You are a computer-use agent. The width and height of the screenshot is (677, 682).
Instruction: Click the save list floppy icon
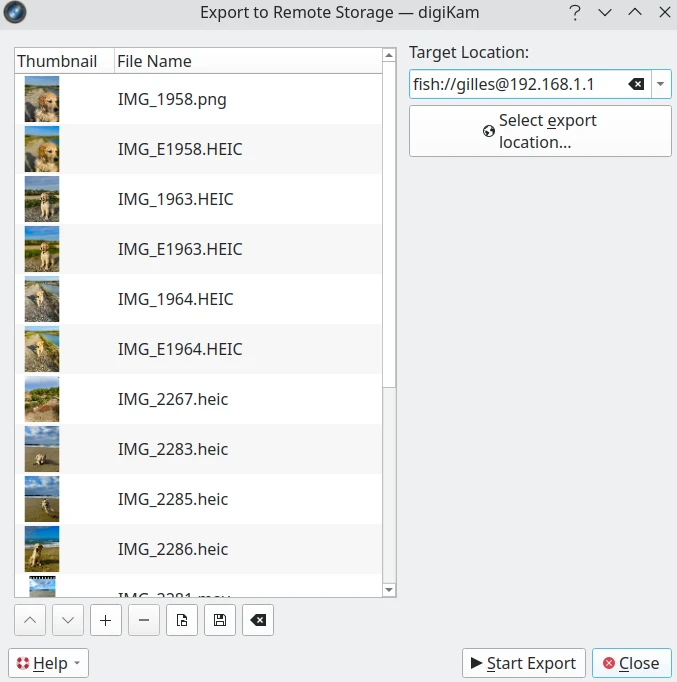tap(220, 620)
